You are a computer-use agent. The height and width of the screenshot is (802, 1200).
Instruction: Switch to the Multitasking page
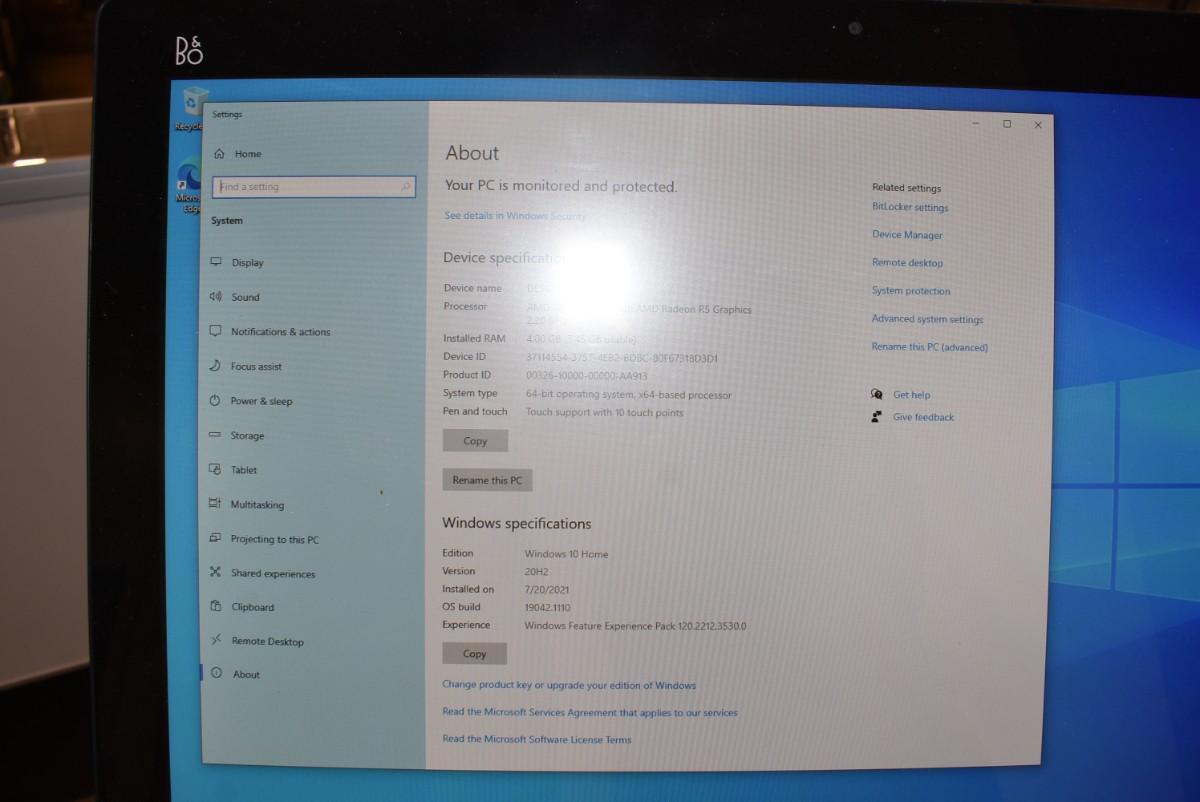click(257, 505)
